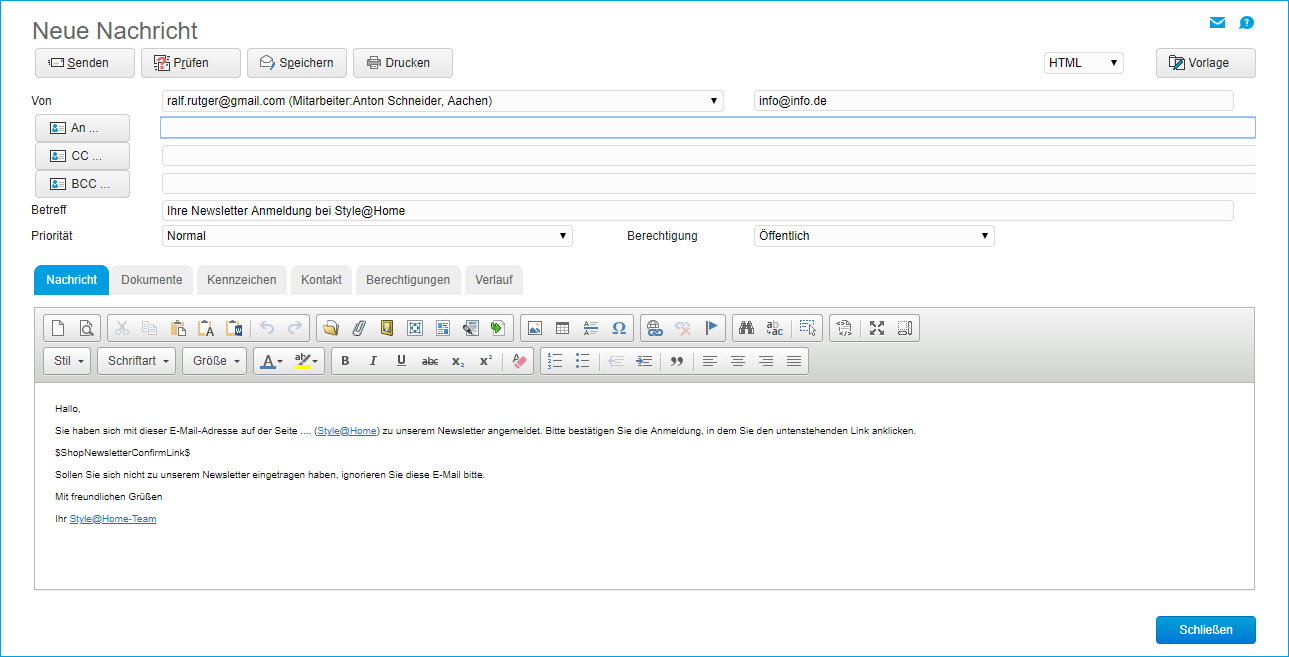1289x657 pixels.
Task: Maximize the editor area
Action: 877,328
